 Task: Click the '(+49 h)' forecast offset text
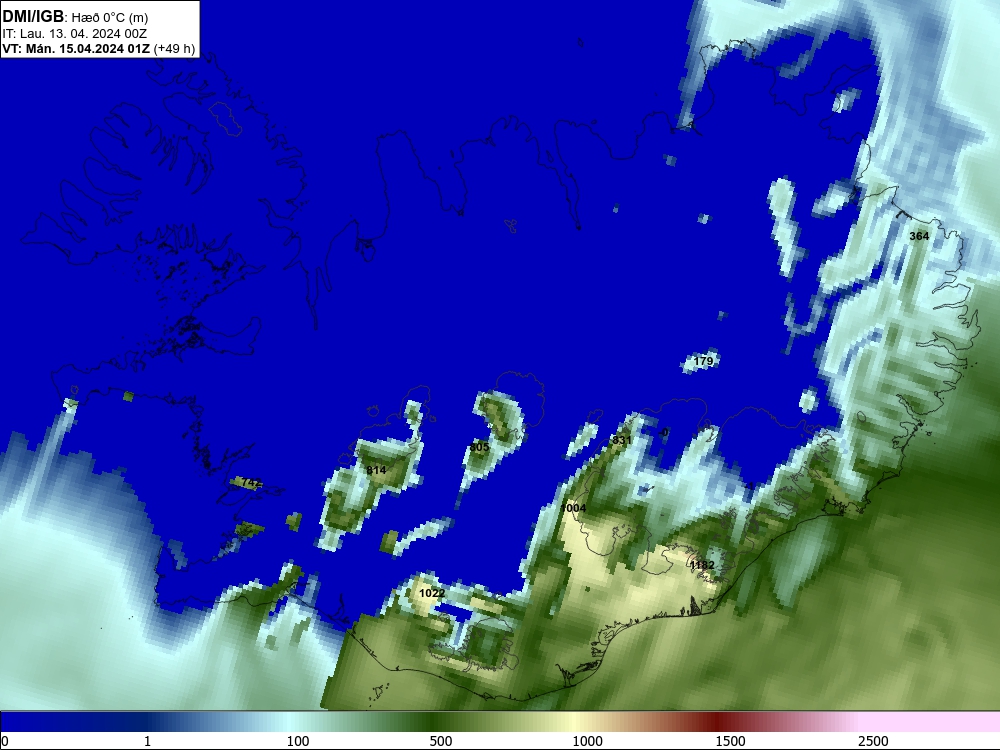(x=174, y=49)
